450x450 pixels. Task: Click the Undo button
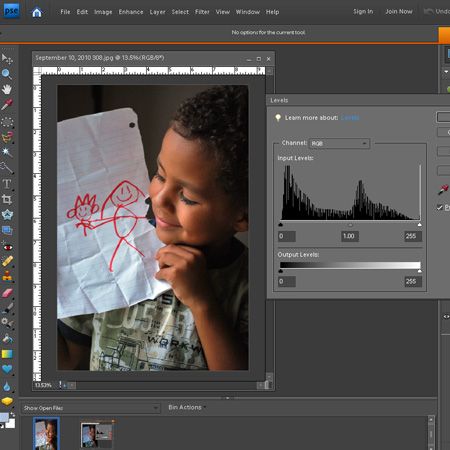click(437, 12)
